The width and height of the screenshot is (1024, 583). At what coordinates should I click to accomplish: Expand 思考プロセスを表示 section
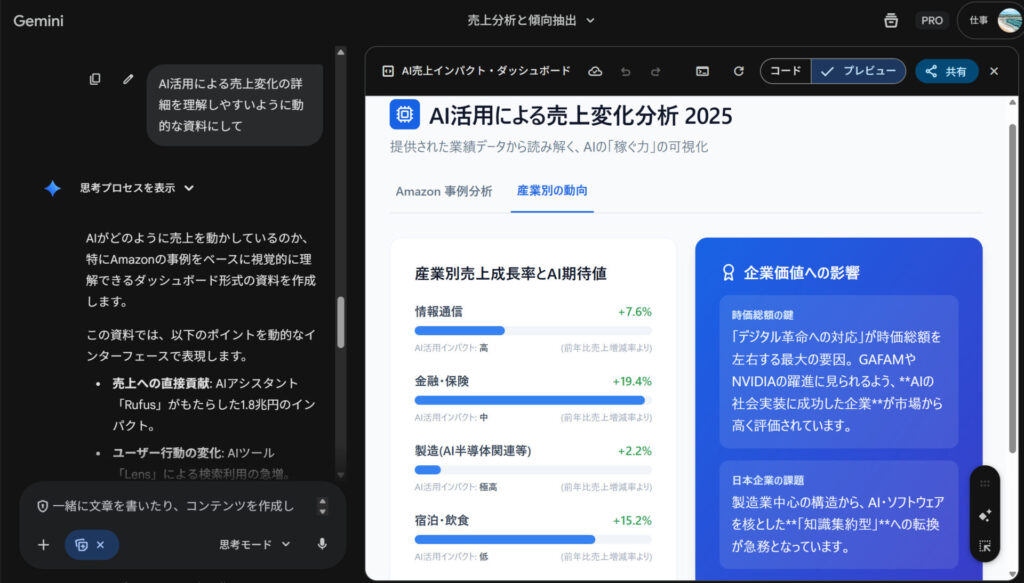click(x=136, y=188)
